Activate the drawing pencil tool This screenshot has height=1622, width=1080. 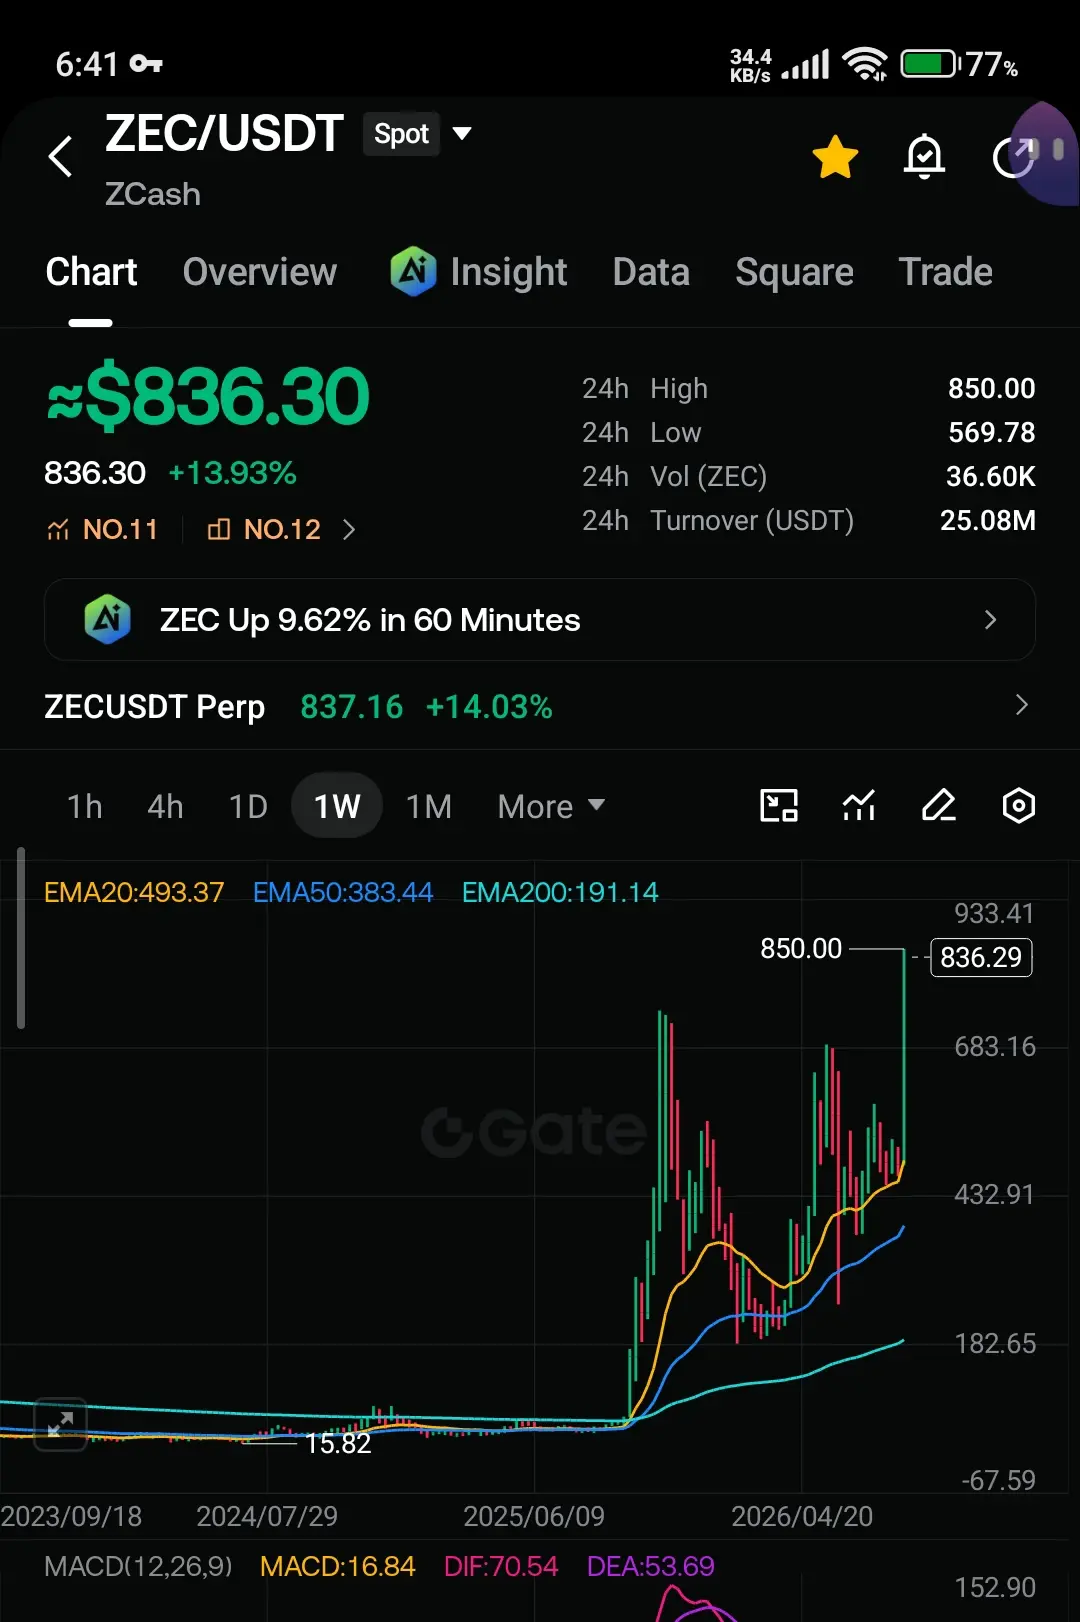click(939, 805)
